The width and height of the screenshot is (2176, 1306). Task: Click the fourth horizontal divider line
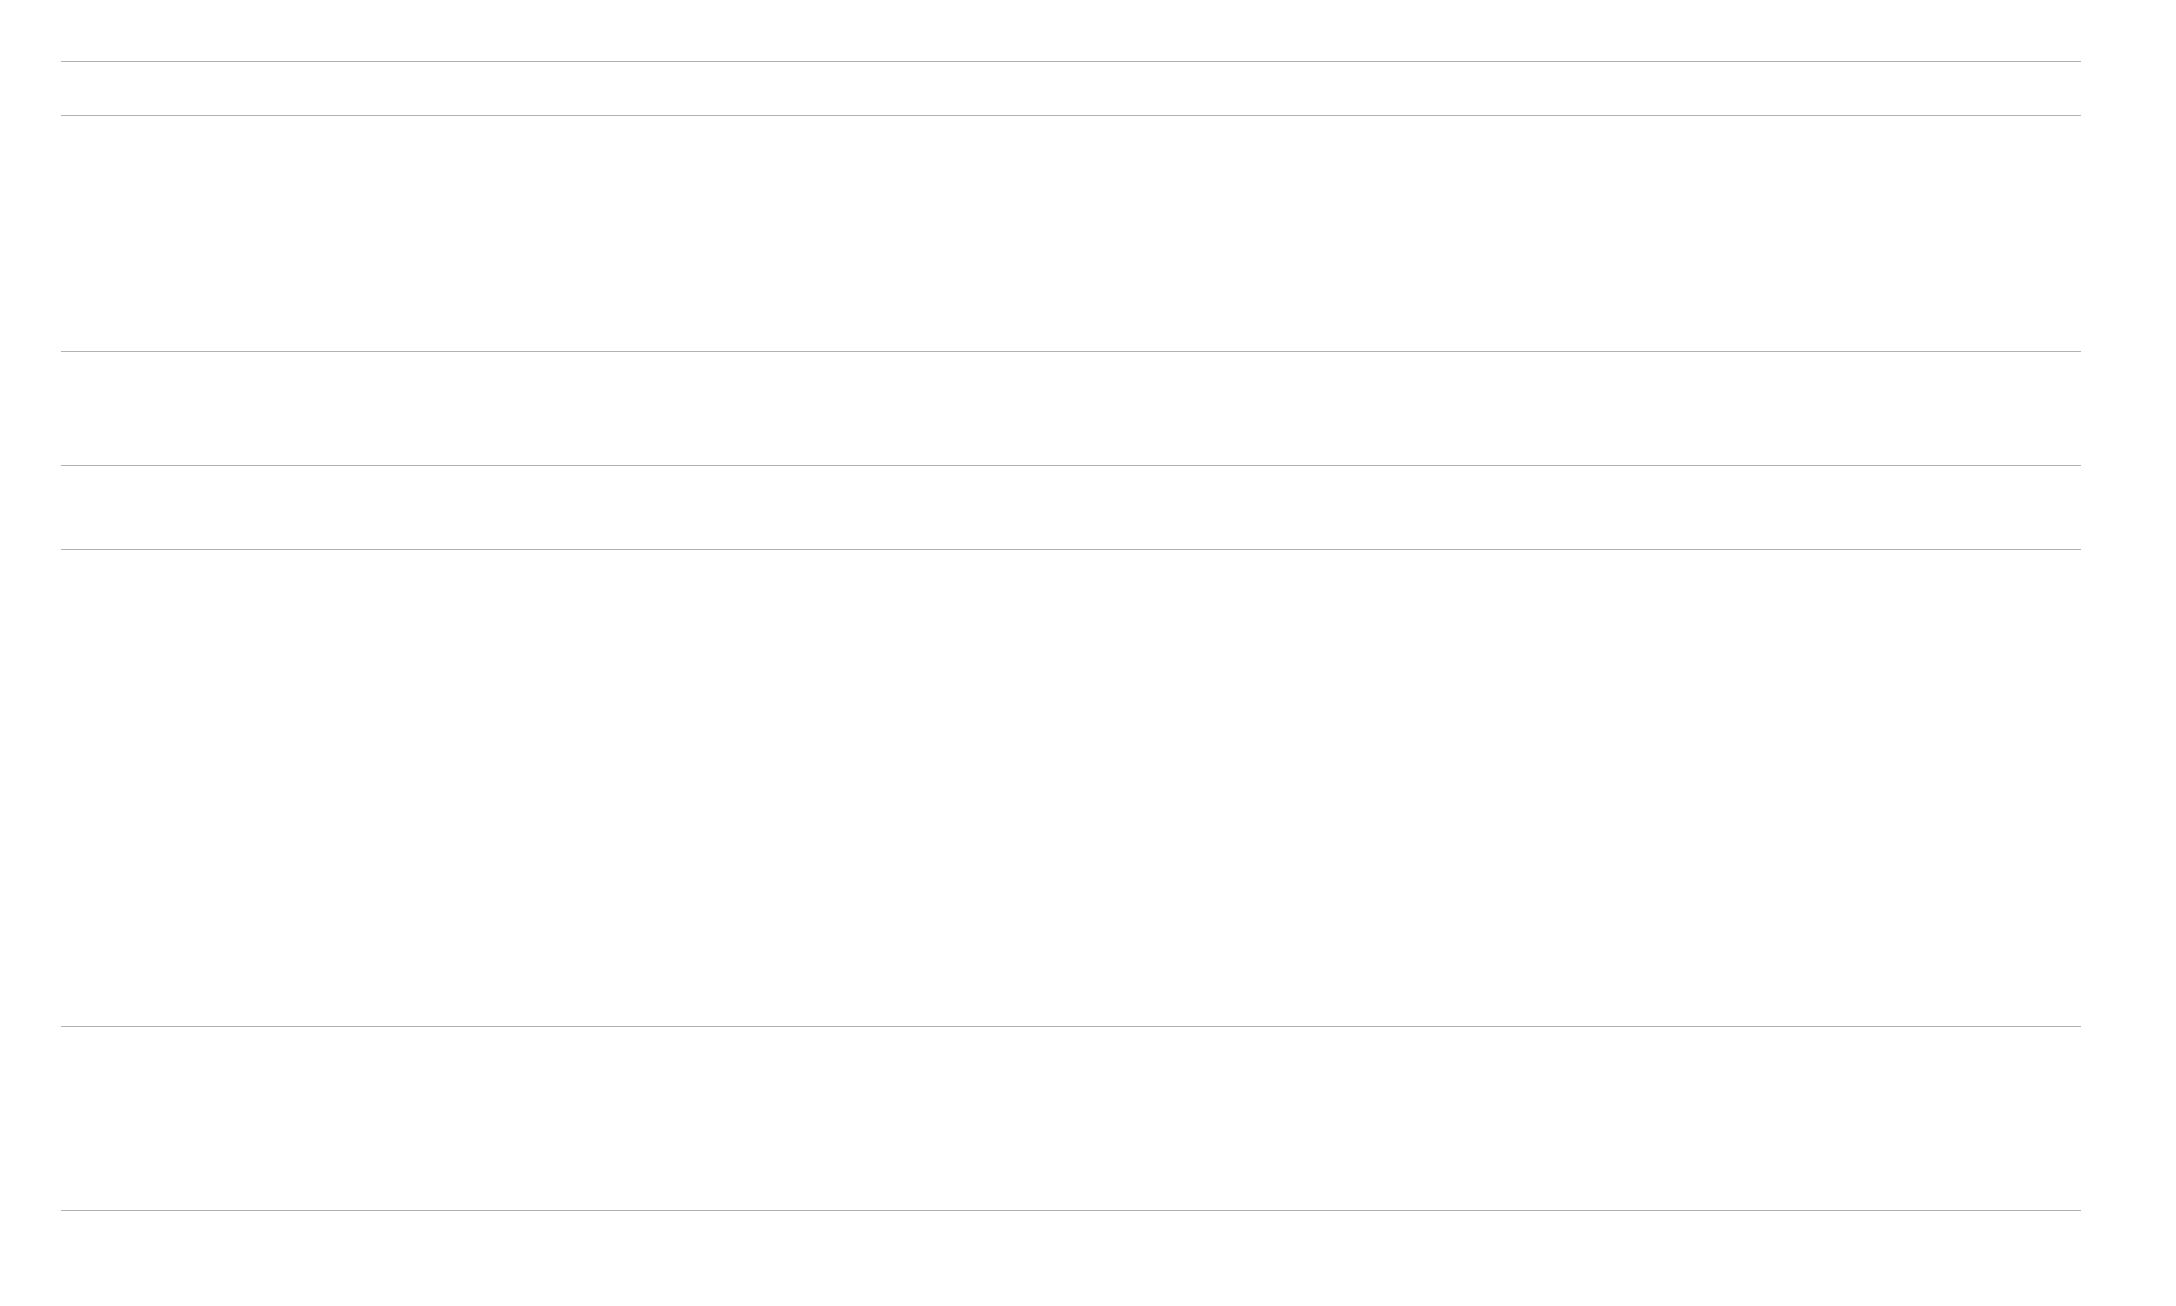click(1070, 465)
